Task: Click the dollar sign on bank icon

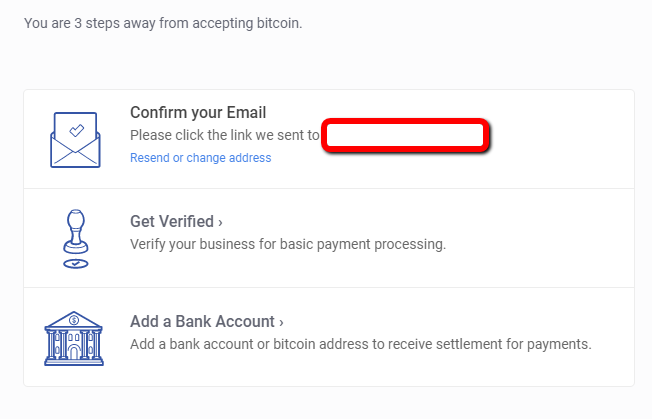Action: point(74,320)
